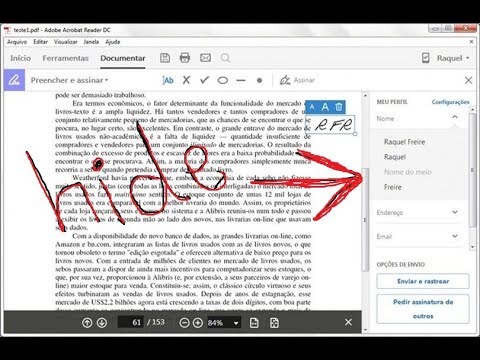Open the Preencher e assinar dropdown
This screenshot has height=360, width=480.
point(69,80)
